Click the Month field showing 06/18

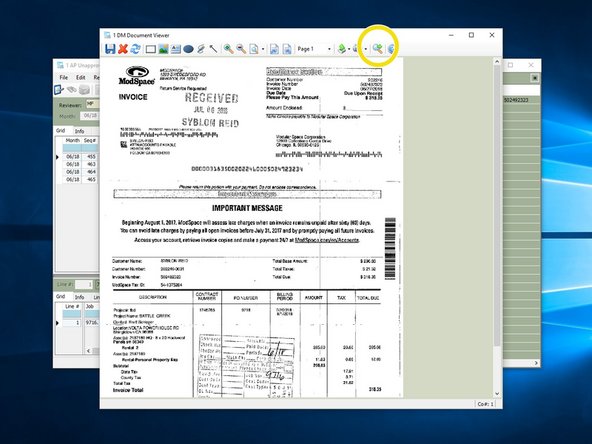[90, 116]
